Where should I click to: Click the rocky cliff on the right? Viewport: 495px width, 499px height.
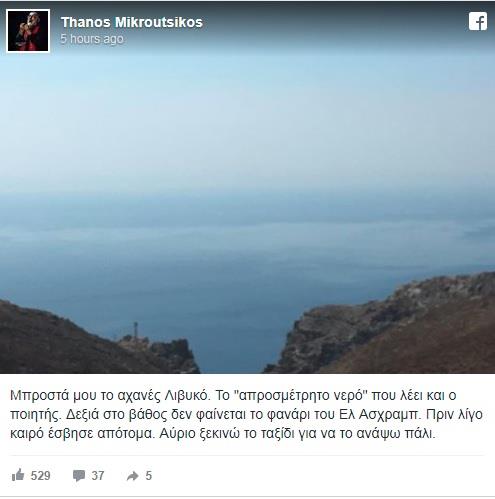coord(383,327)
